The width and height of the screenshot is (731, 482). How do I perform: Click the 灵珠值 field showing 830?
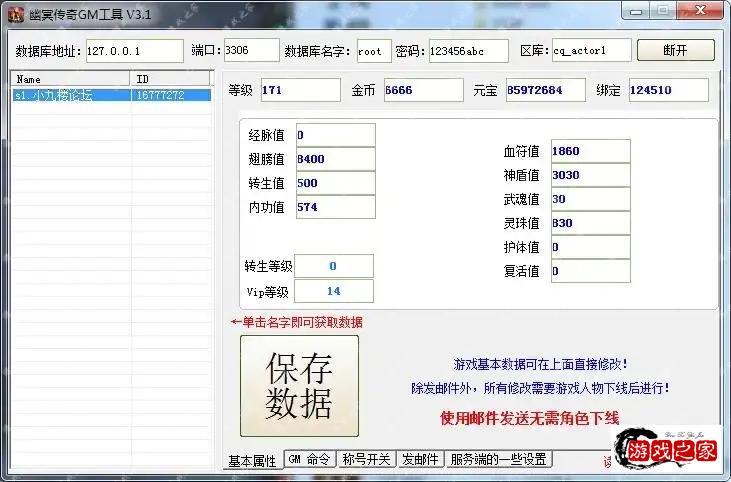click(591, 223)
